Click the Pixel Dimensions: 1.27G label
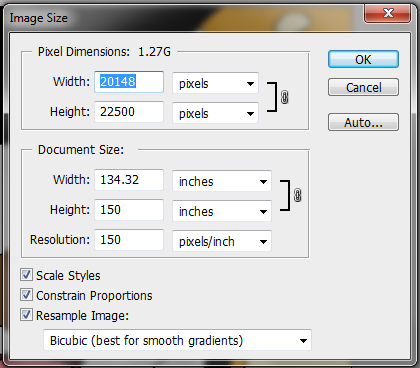Image resolution: width=420 pixels, height=368 pixels. tap(104, 52)
